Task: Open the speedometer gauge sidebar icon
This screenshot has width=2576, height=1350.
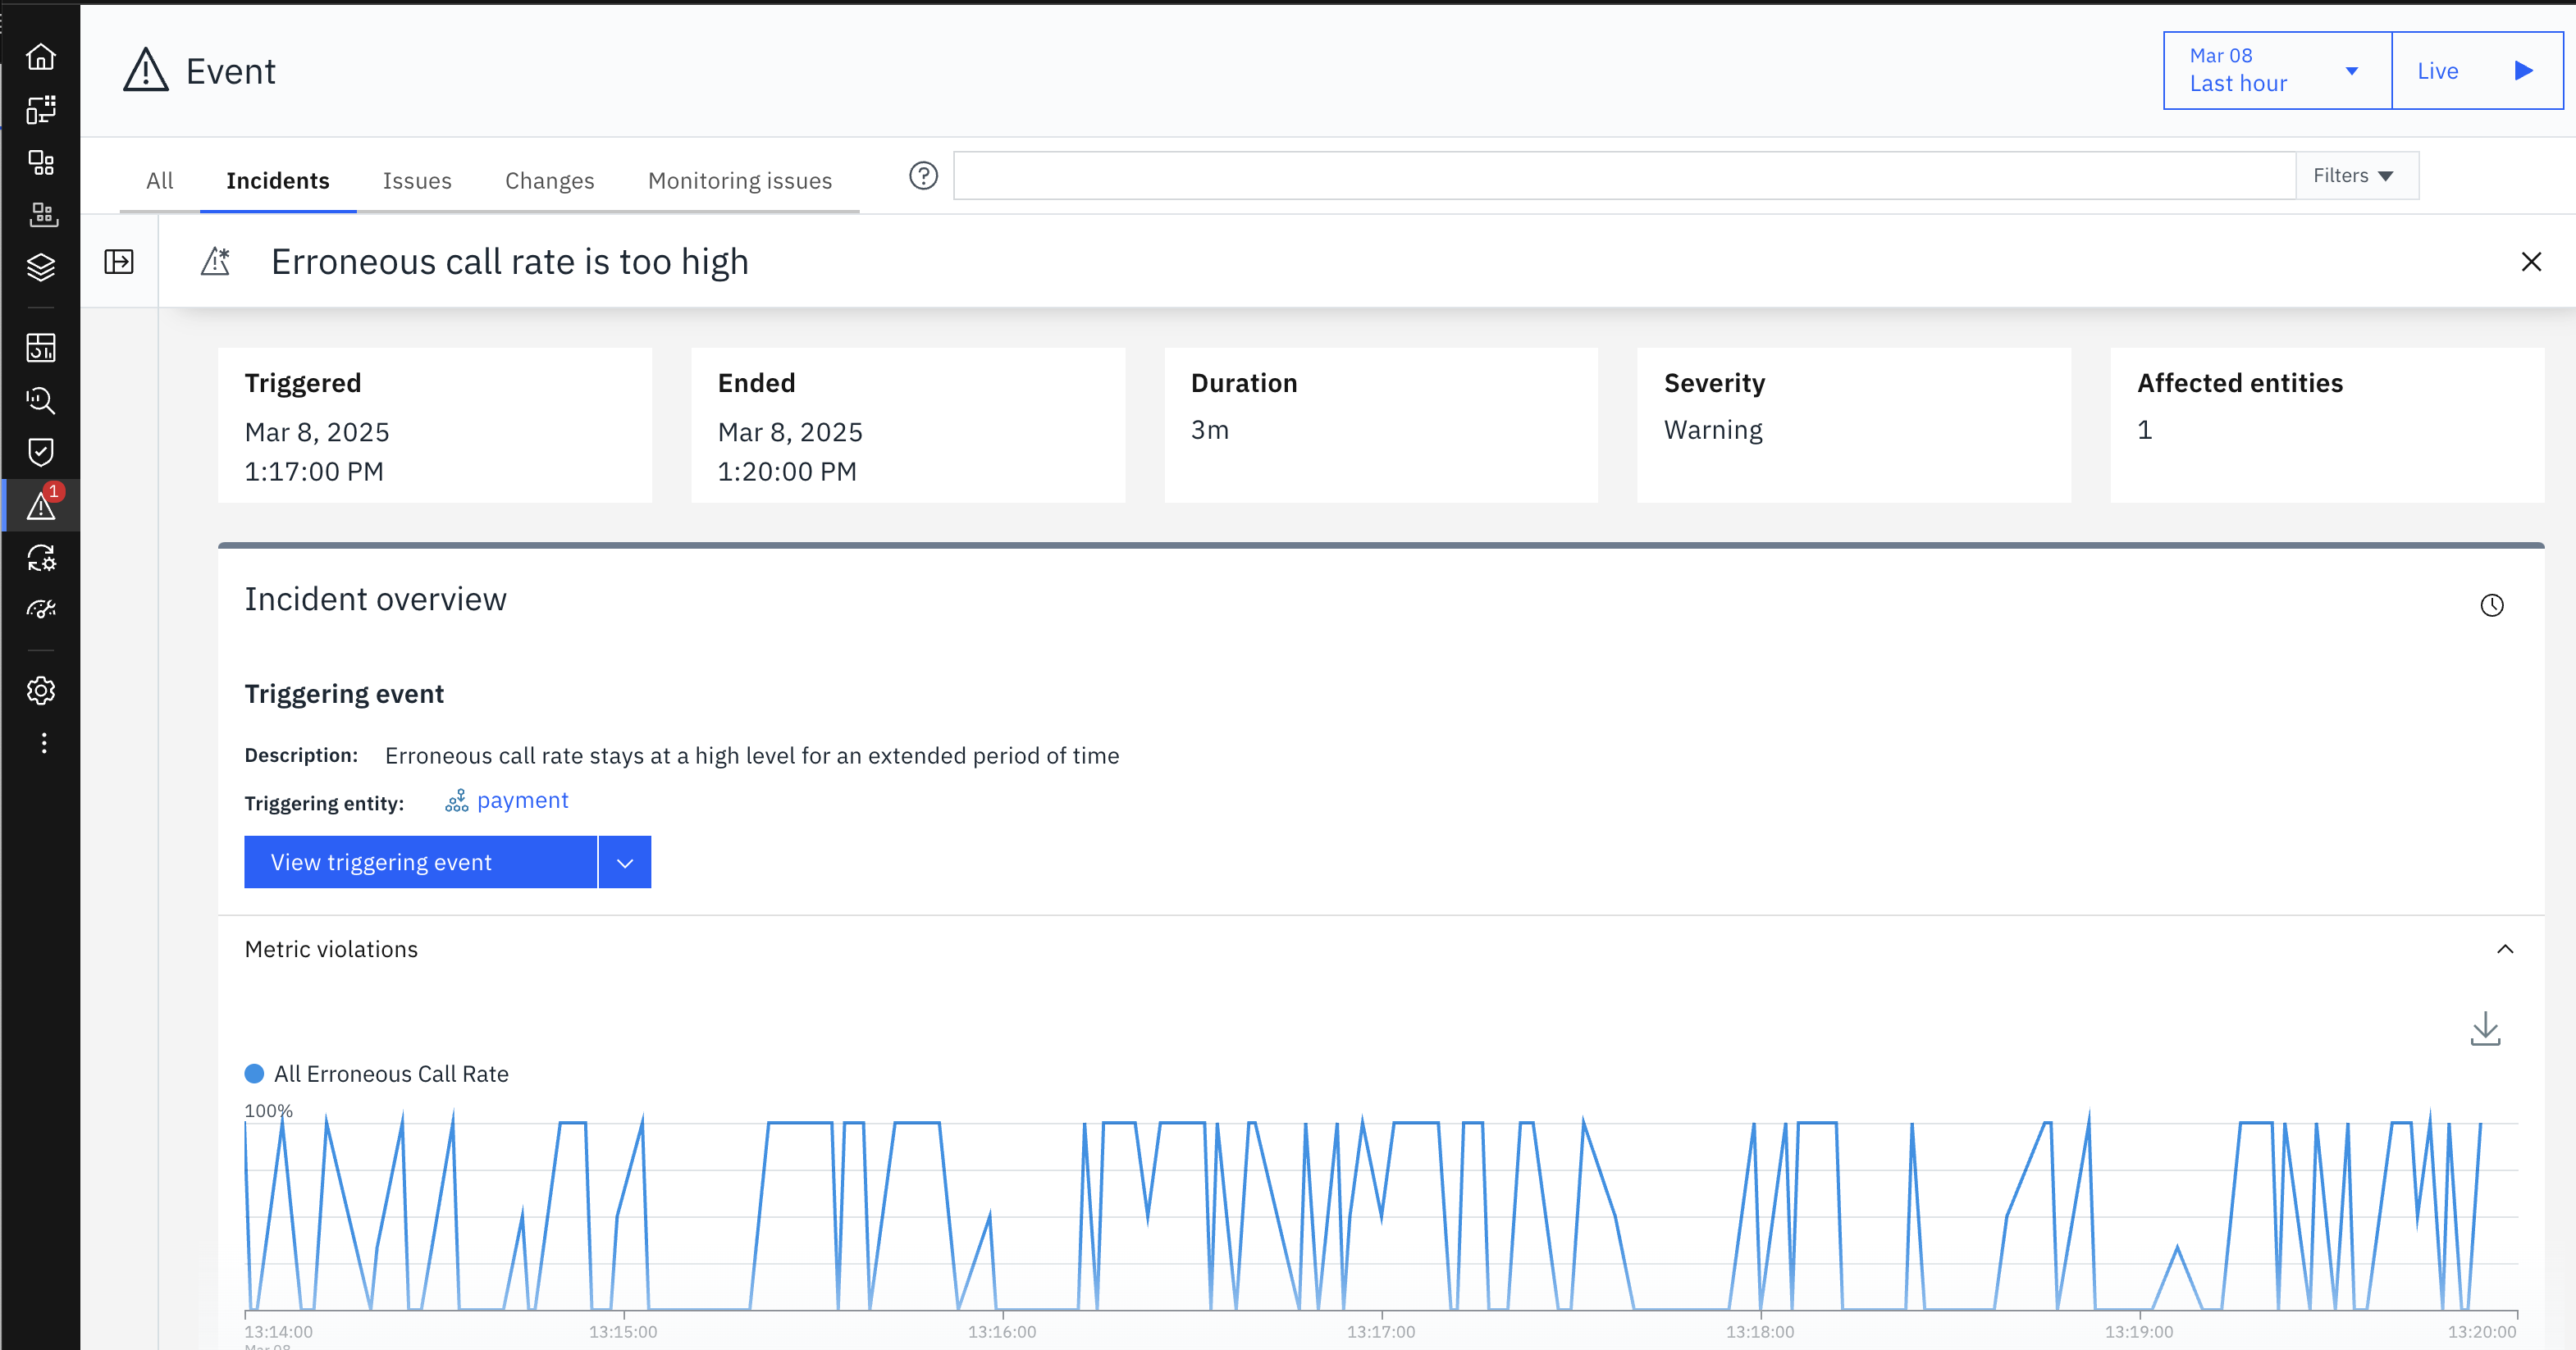Action: [41, 609]
